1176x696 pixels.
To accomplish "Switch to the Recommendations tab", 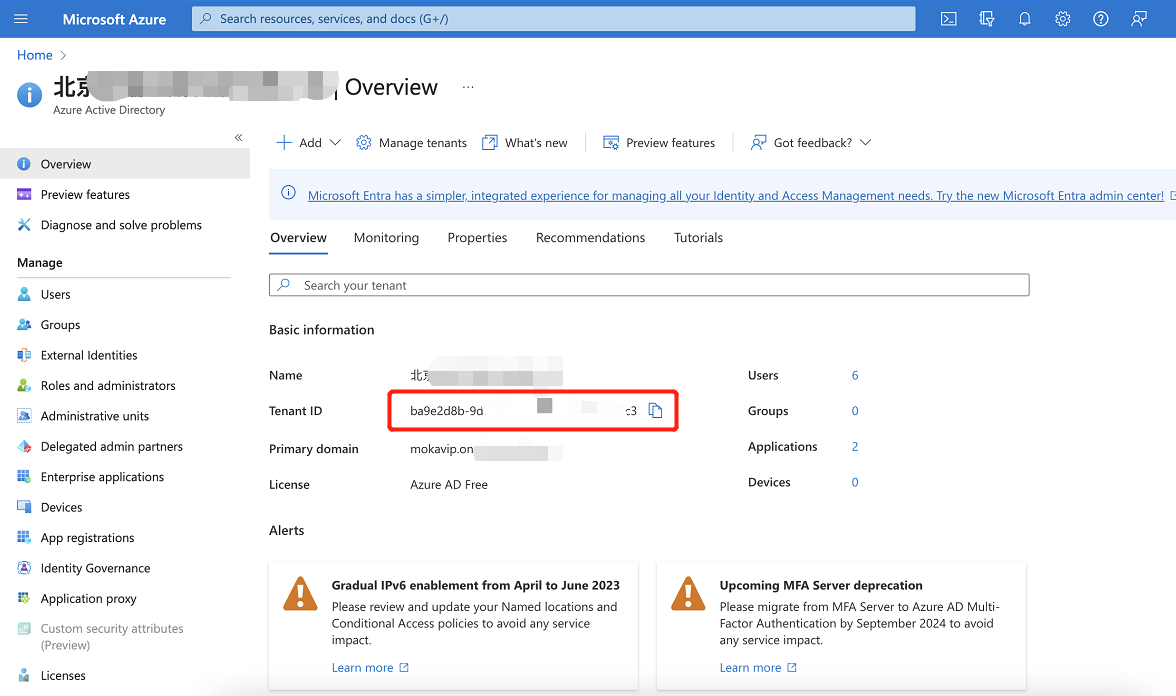I will 590,238.
